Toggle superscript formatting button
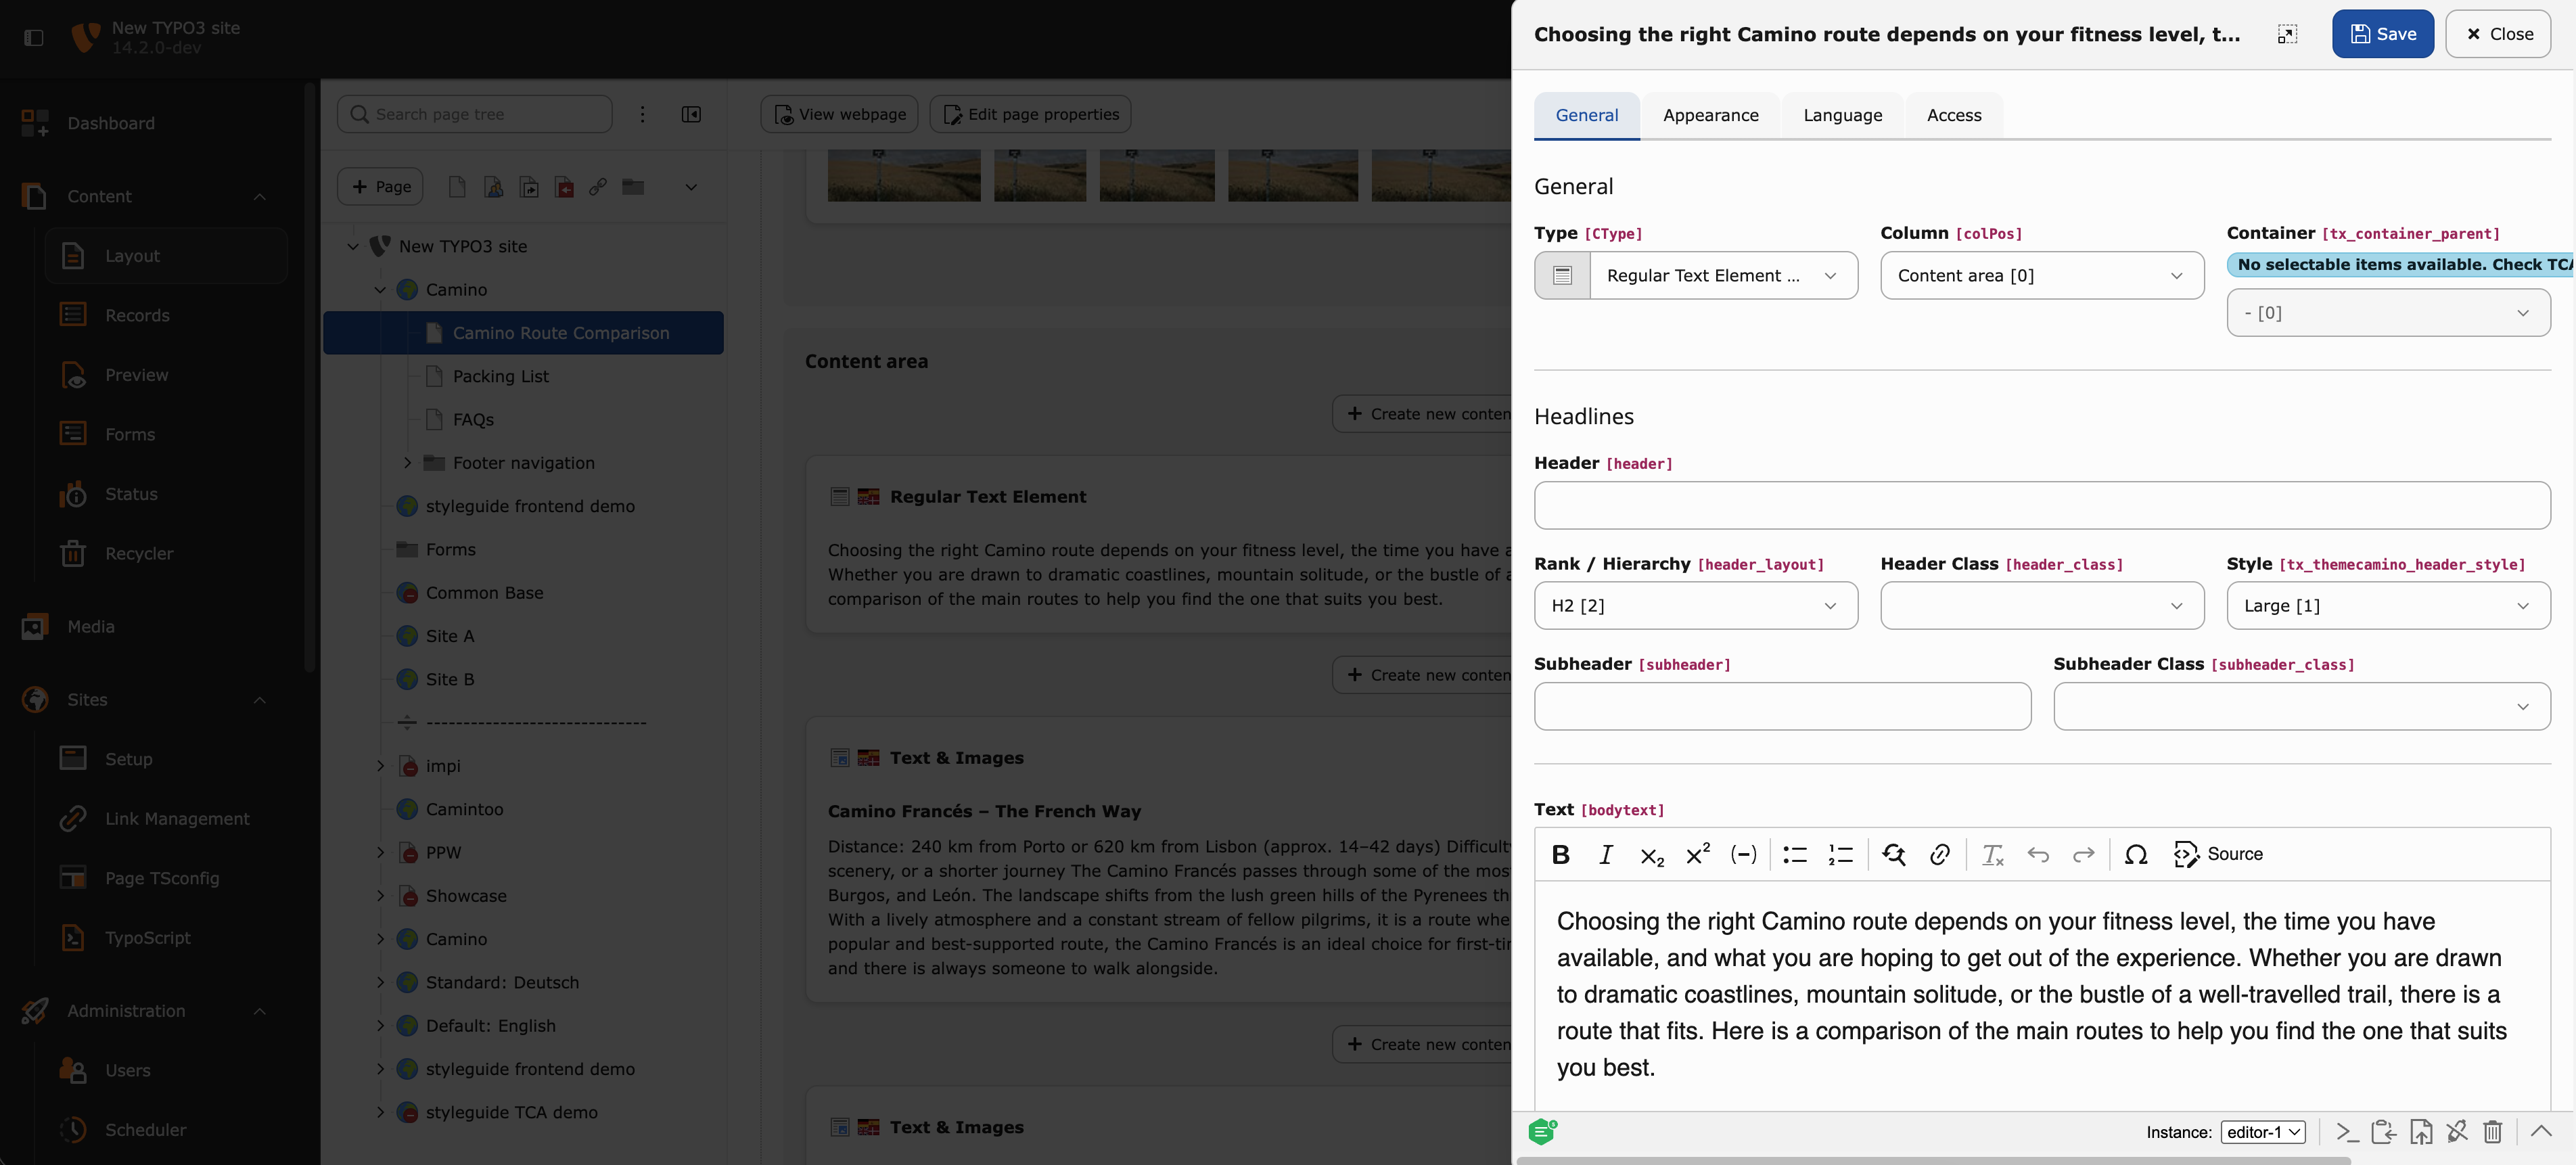 [1697, 854]
